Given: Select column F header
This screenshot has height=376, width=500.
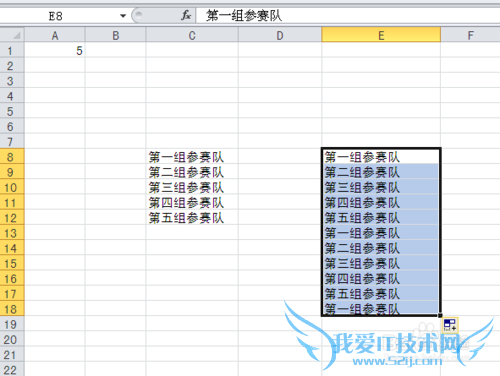Looking at the screenshot, I should [470, 35].
